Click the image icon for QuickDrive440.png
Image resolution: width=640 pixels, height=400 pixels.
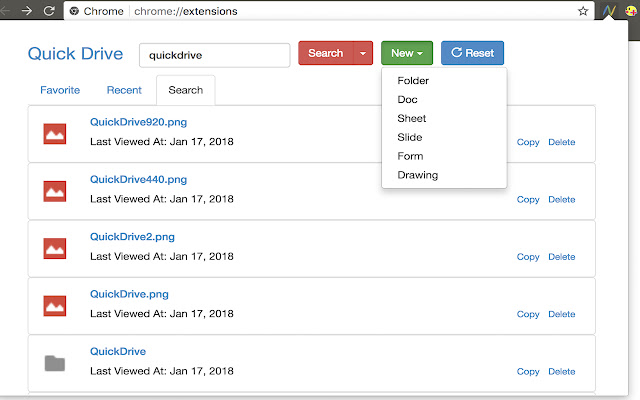55,191
